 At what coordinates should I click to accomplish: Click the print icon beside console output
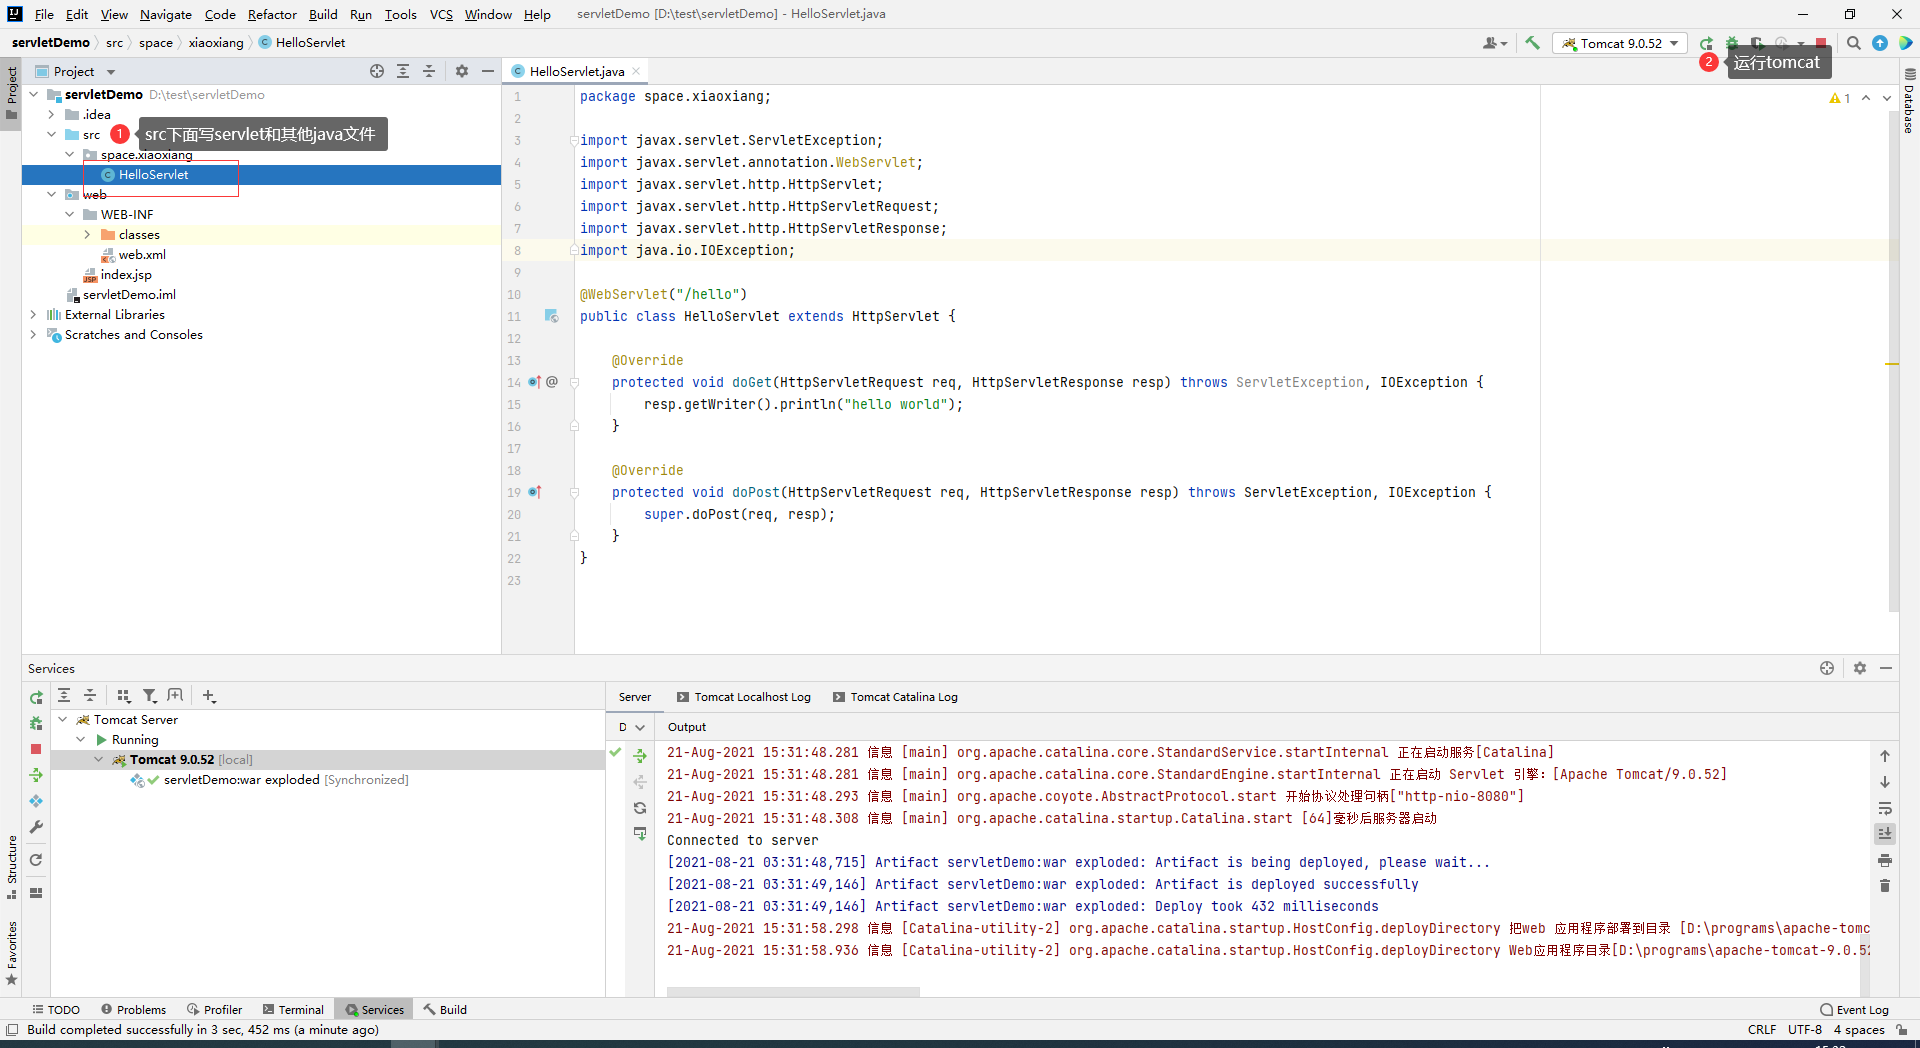click(x=1884, y=860)
